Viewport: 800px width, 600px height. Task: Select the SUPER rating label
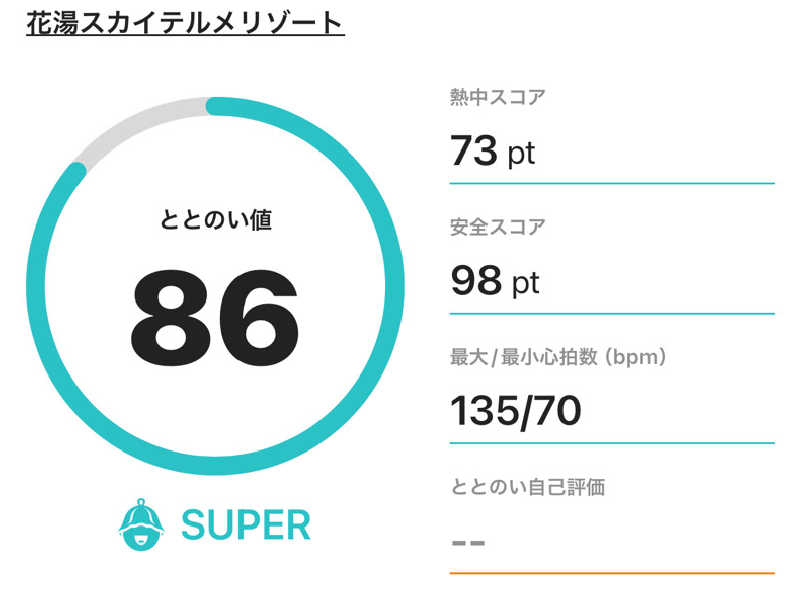246,525
